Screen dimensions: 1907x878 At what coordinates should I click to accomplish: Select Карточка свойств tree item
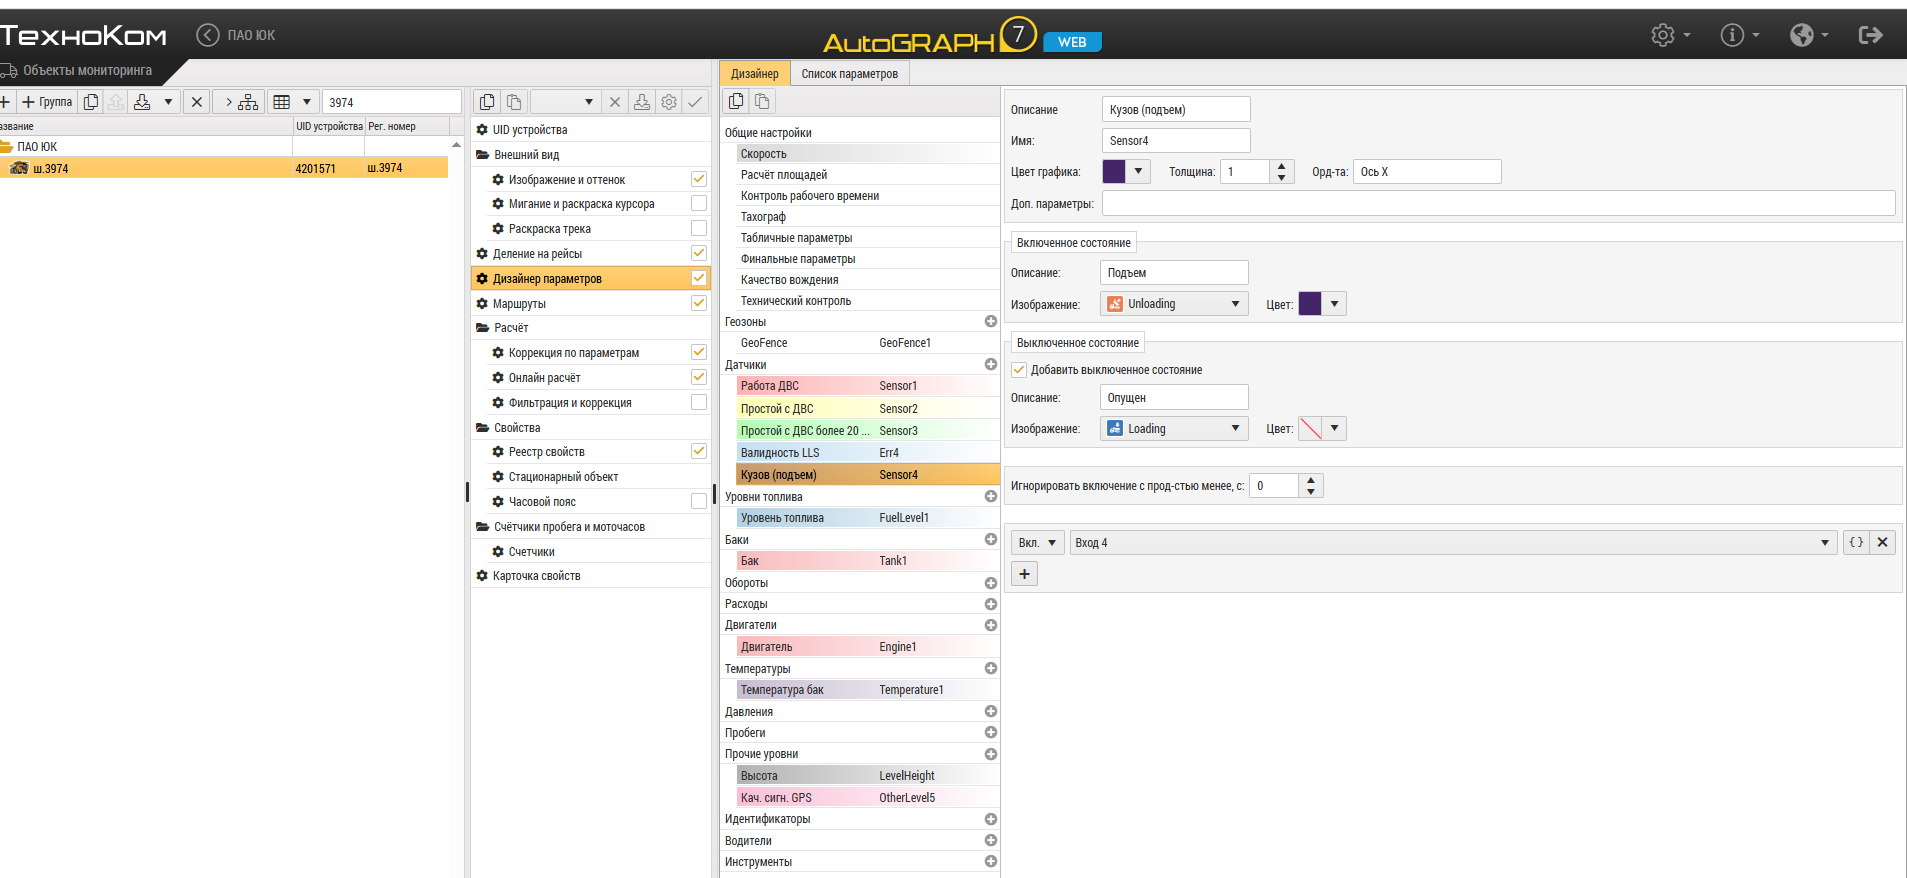point(536,575)
